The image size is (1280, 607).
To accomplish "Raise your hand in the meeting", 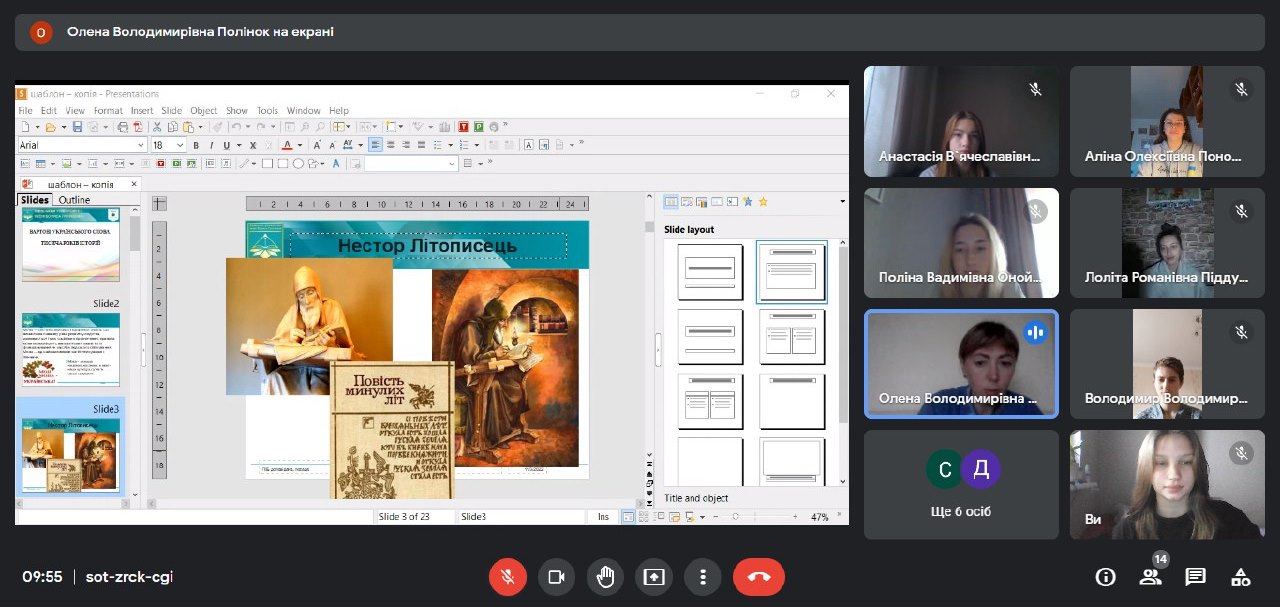I will point(605,577).
